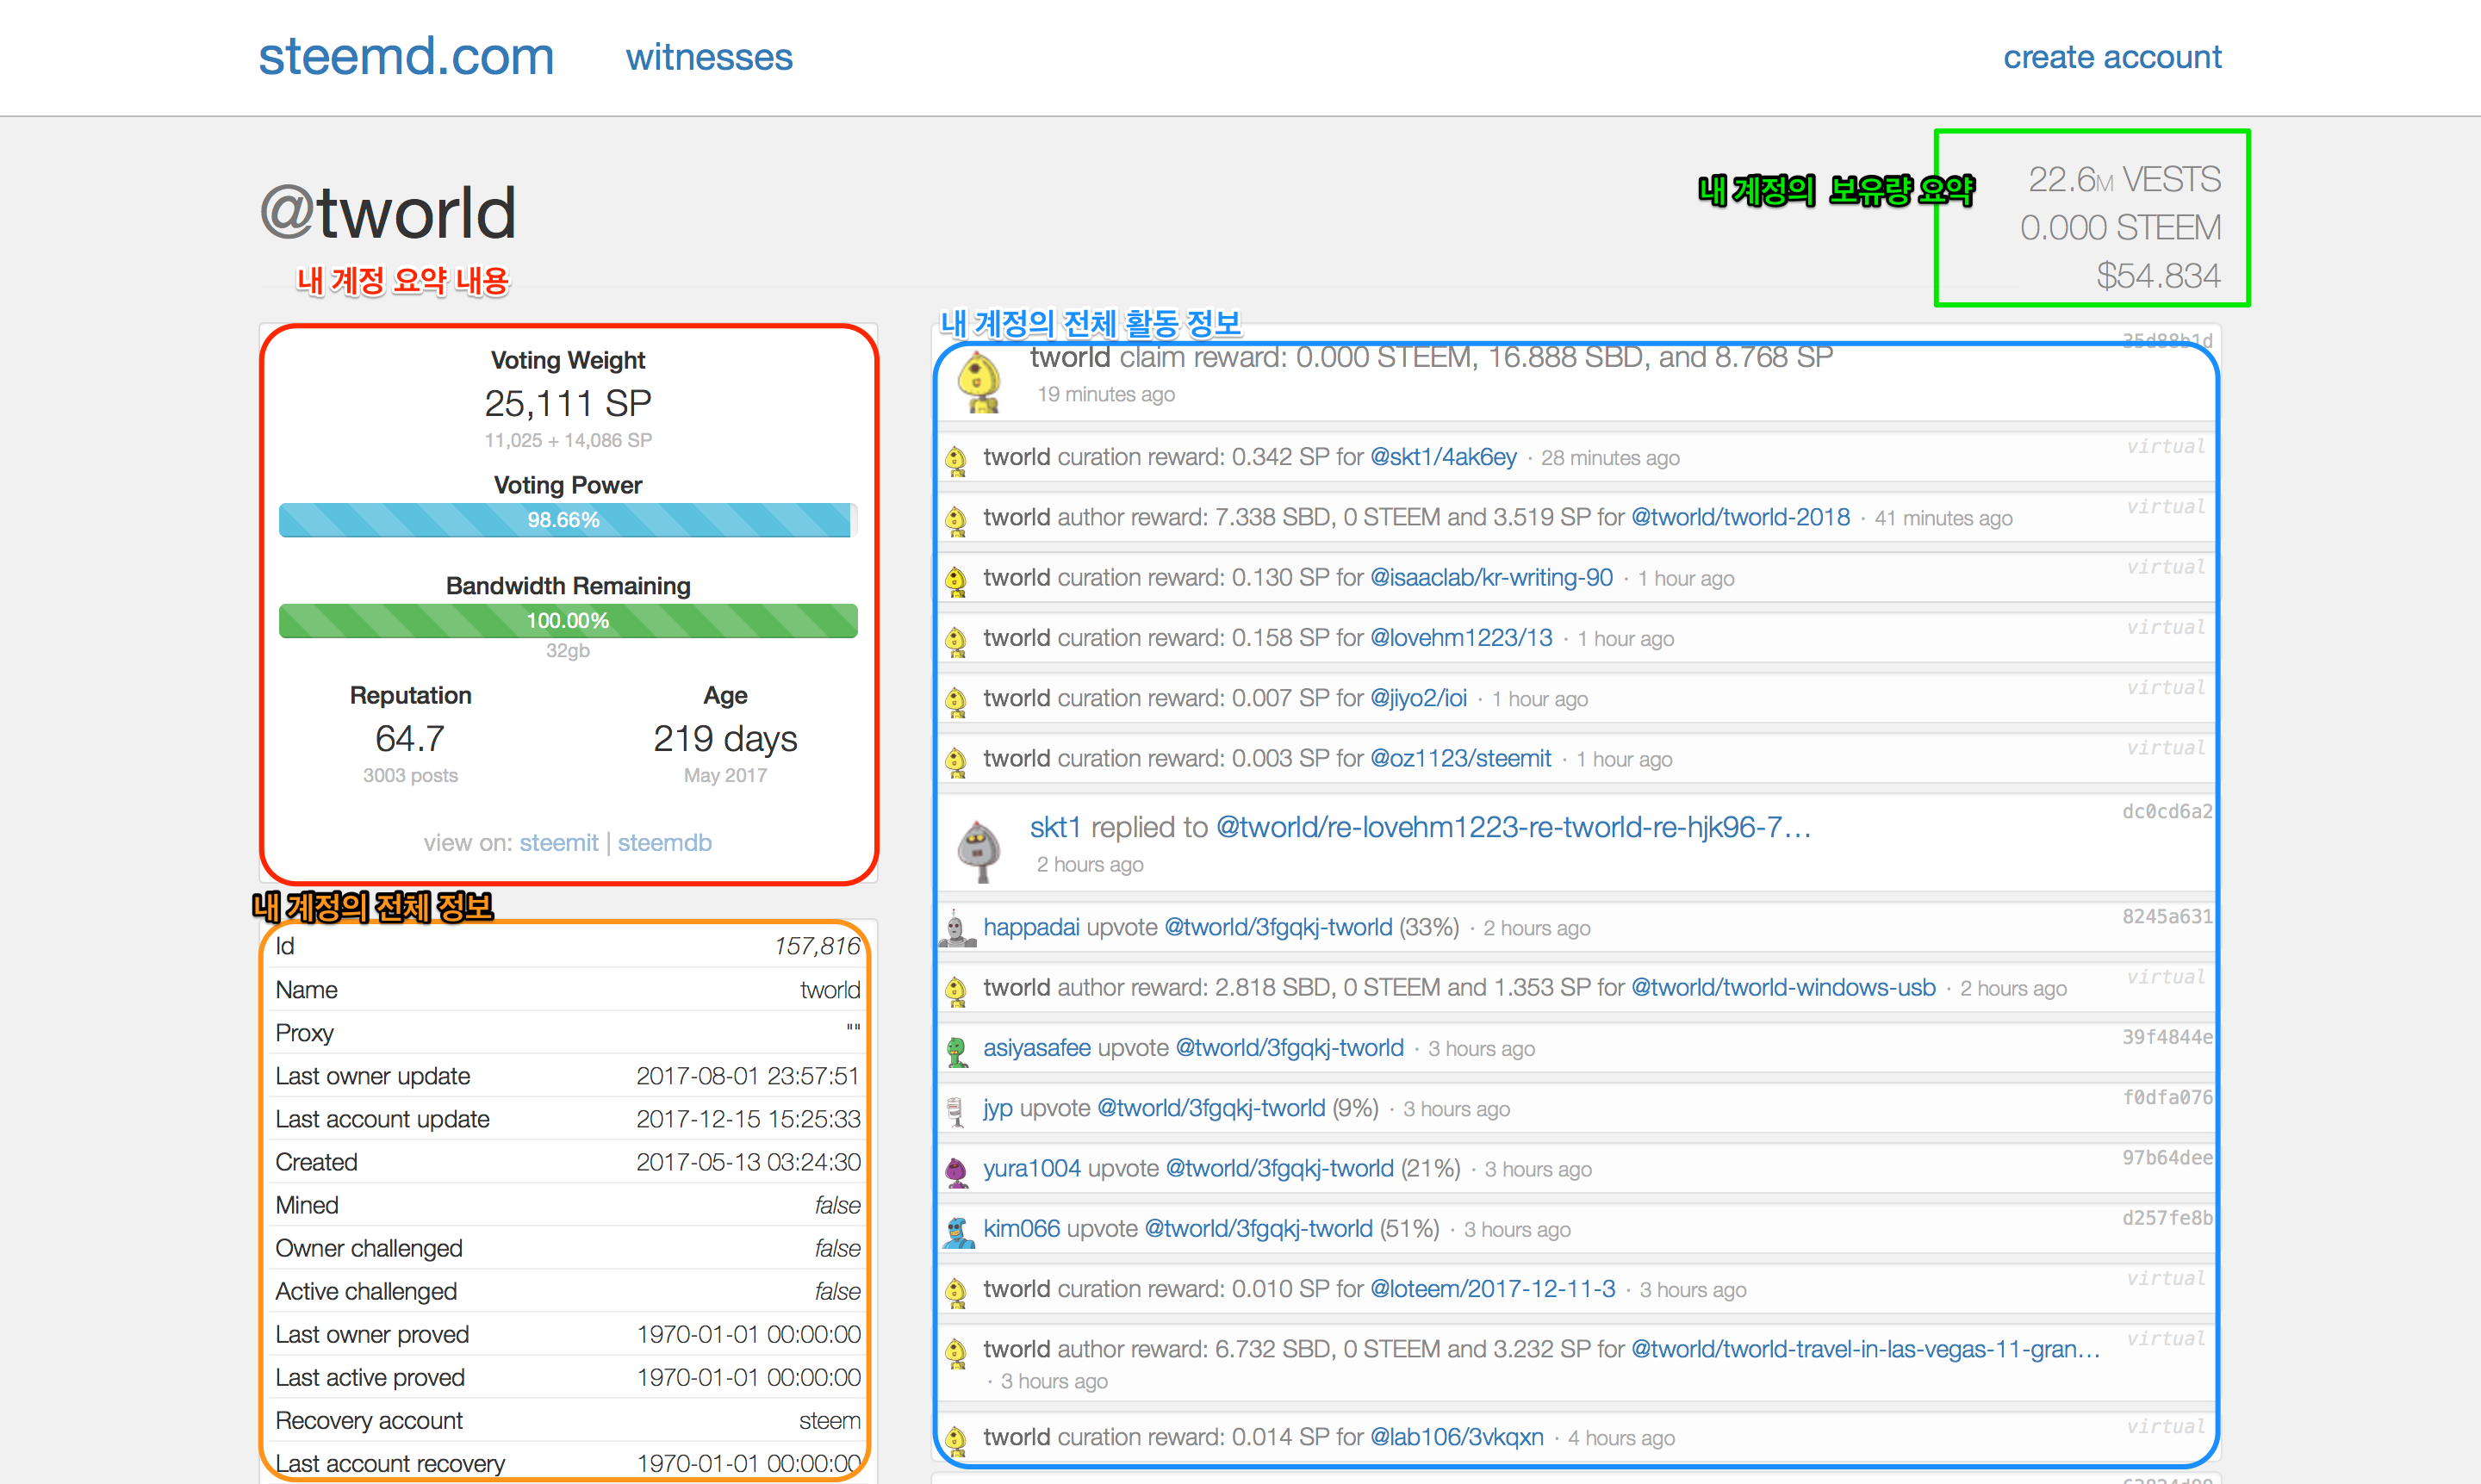2481x1484 pixels.
Task: Open asiyasafee profile link
Action: (1037, 1048)
